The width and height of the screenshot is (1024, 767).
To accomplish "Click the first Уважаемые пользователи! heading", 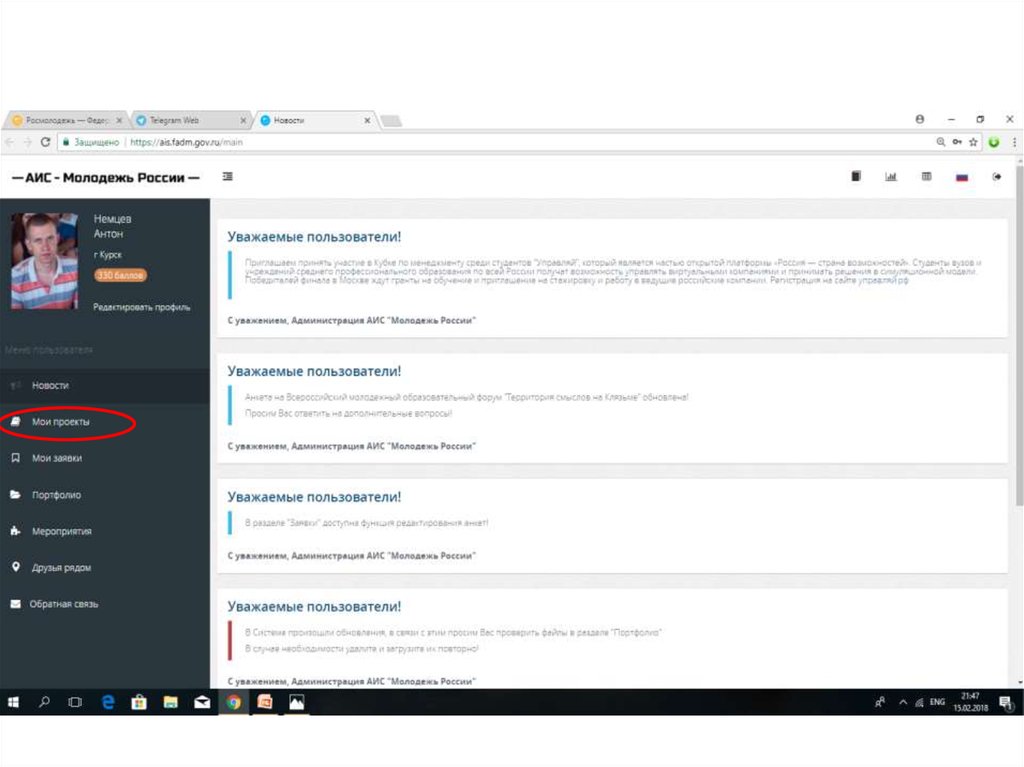I will pos(314,237).
